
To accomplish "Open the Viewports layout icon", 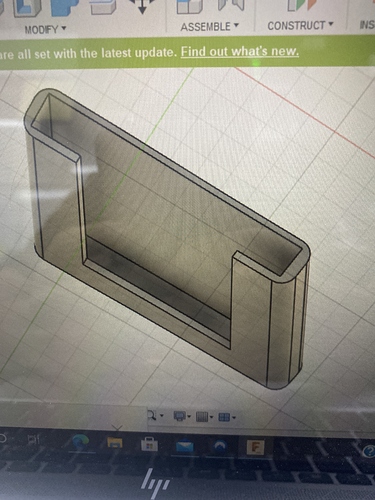I will 227,417.
